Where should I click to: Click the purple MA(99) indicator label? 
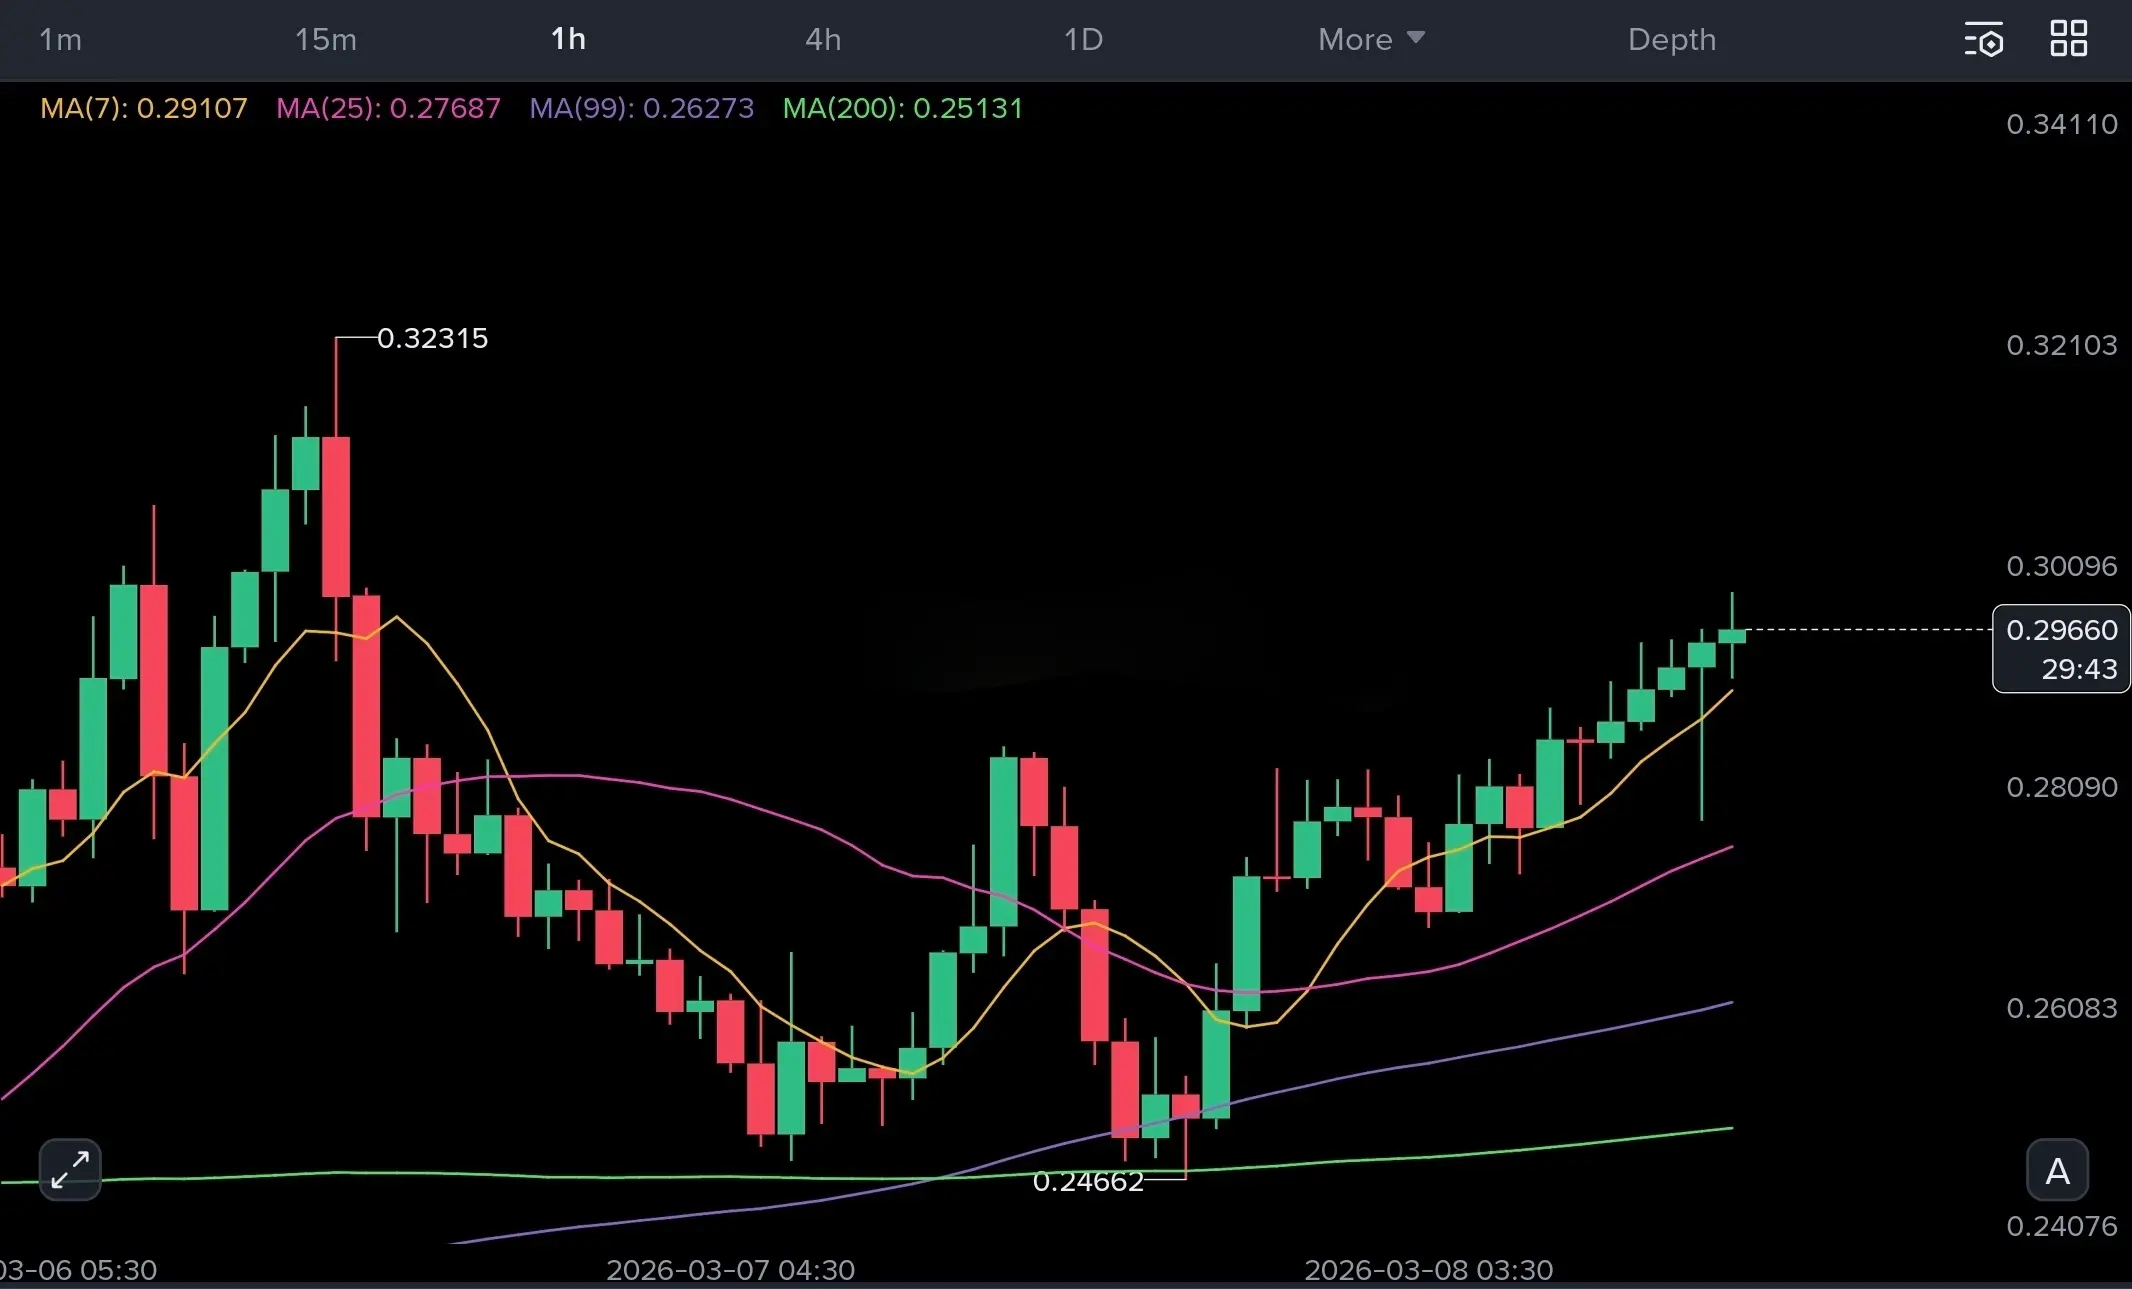[x=641, y=108]
